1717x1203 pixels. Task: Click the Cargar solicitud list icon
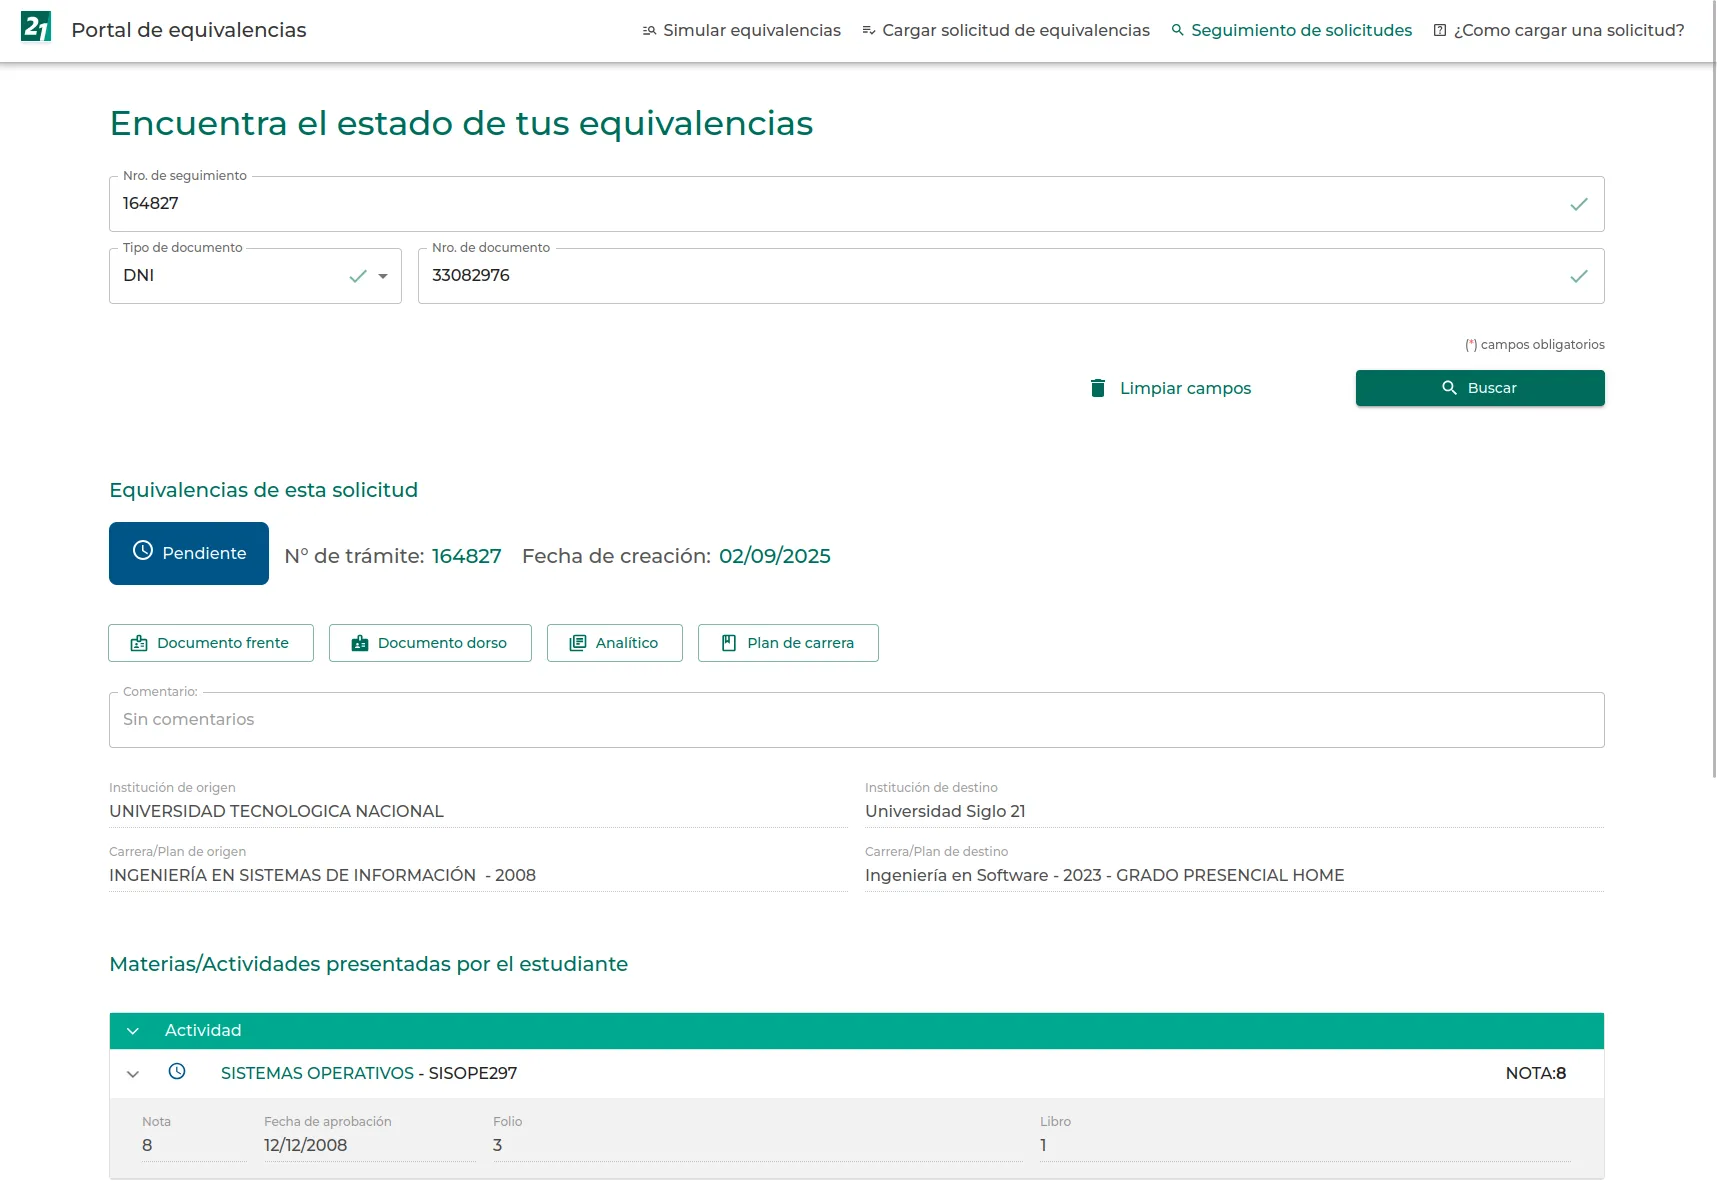[x=868, y=31]
